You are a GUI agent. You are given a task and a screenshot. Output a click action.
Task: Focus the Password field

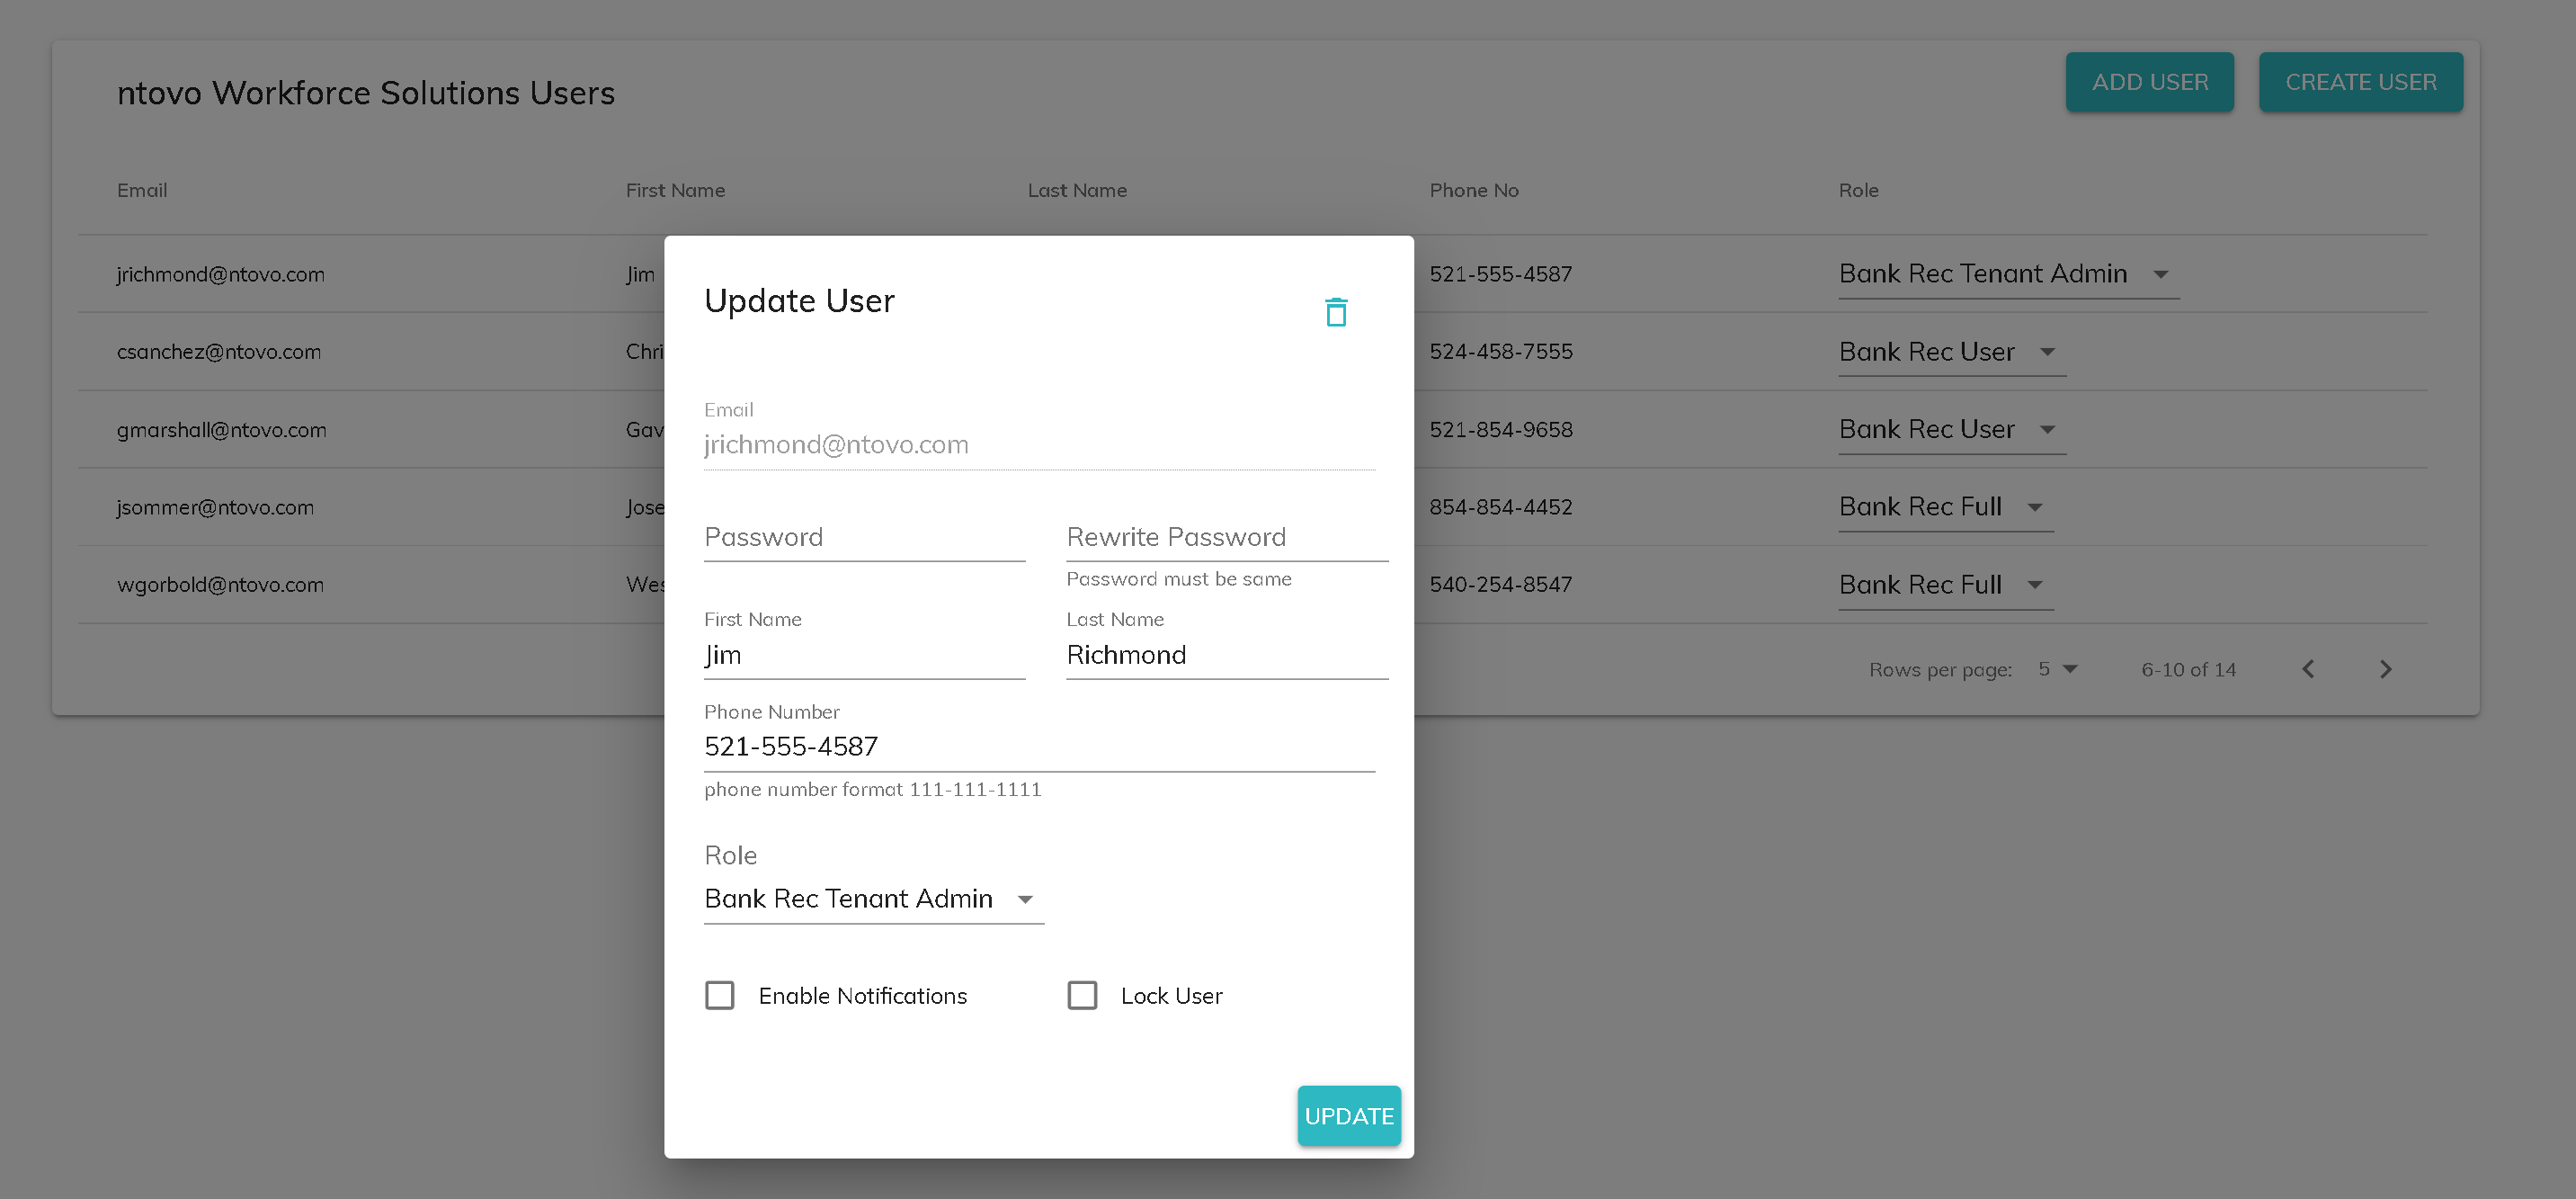tap(864, 538)
